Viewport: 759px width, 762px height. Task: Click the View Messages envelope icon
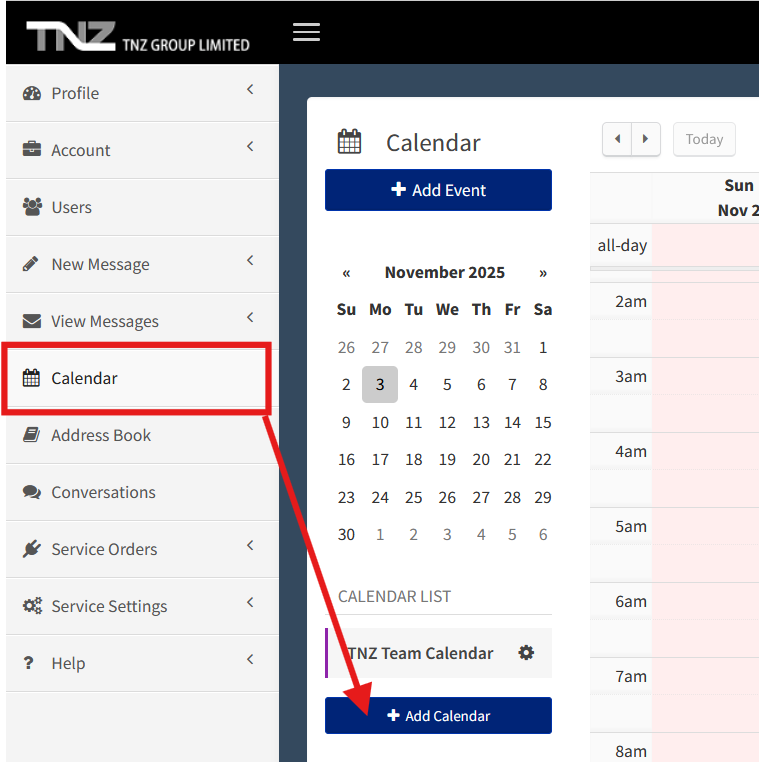[x=32, y=321]
